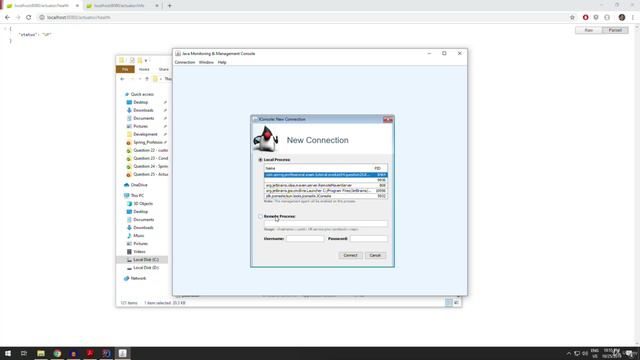Select Local Disk (D:) in sidebar

(x=146, y=268)
